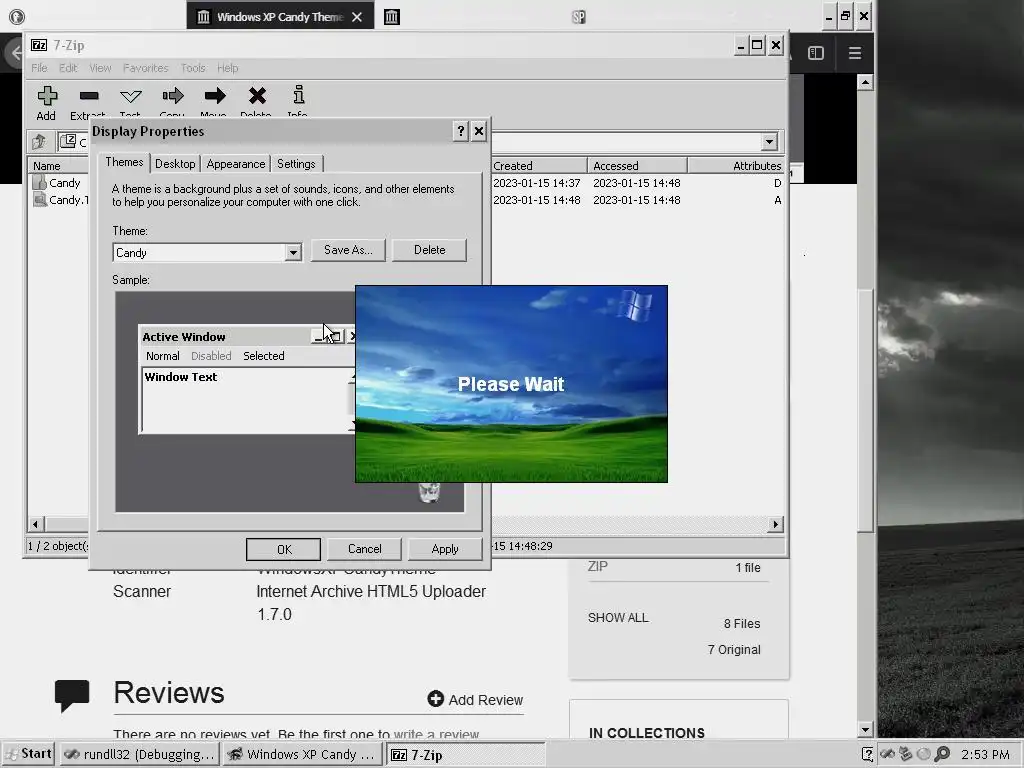Switch to rundll32 taskbar item
Screen dimensions: 1024x768
click(x=139, y=754)
